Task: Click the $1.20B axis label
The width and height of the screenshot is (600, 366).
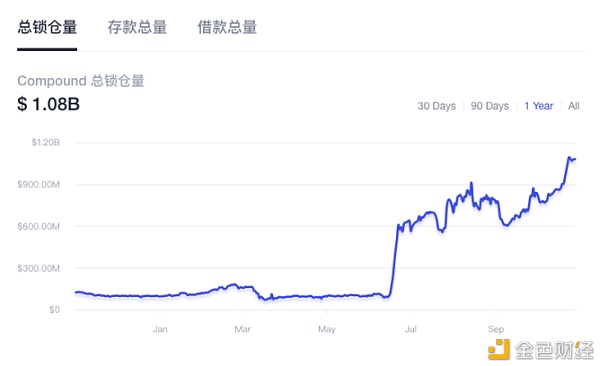Action: (46, 142)
